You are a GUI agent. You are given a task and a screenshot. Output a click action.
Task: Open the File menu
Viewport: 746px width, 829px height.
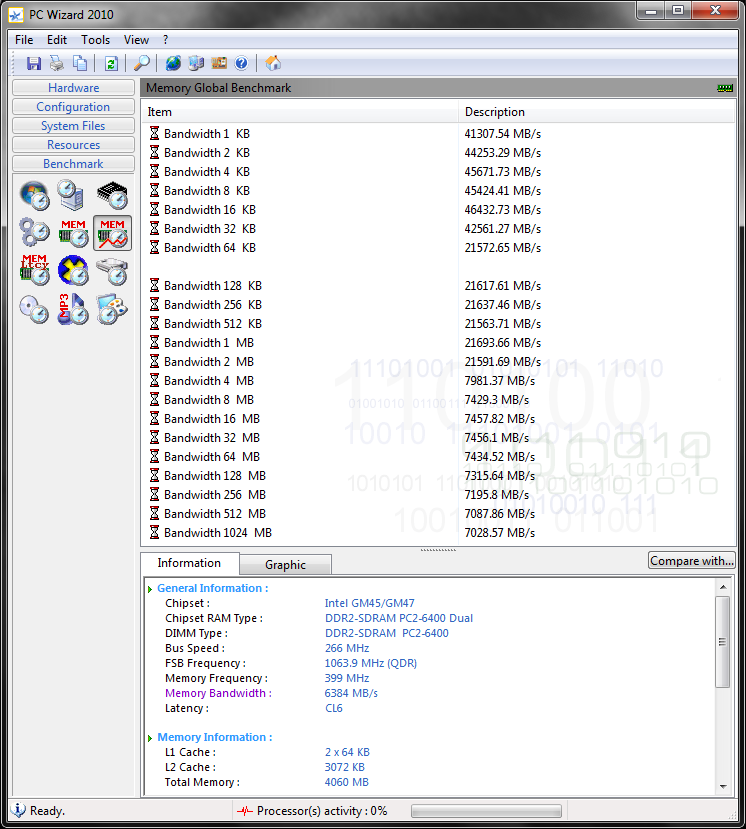(24, 40)
